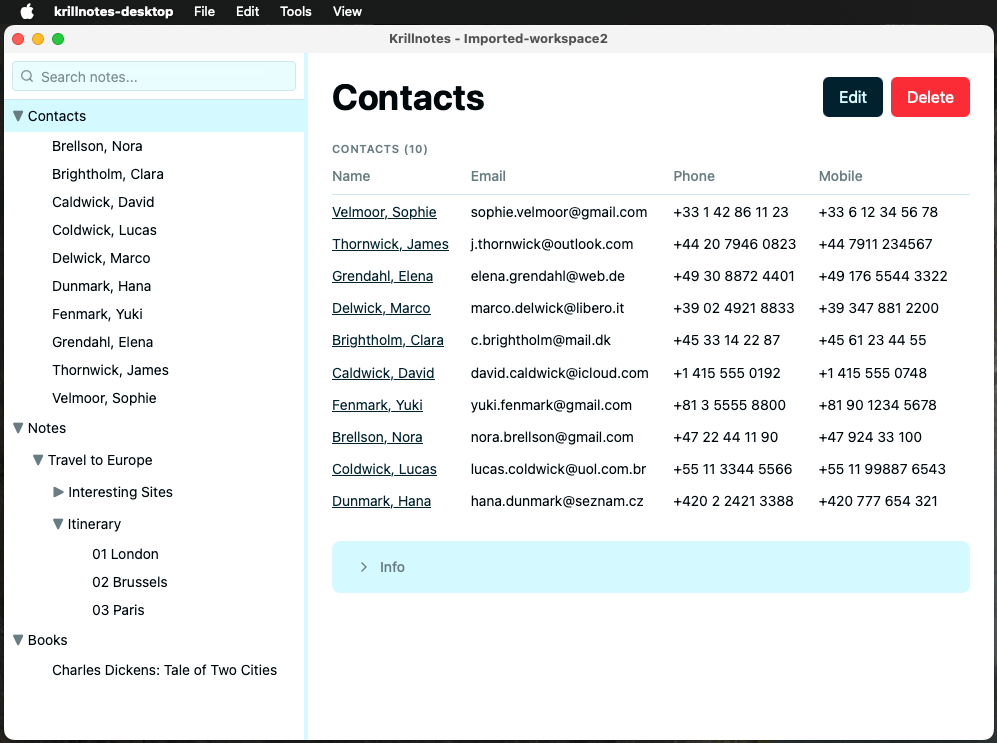Open the Tools menu
997x743 pixels.
click(x=295, y=11)
